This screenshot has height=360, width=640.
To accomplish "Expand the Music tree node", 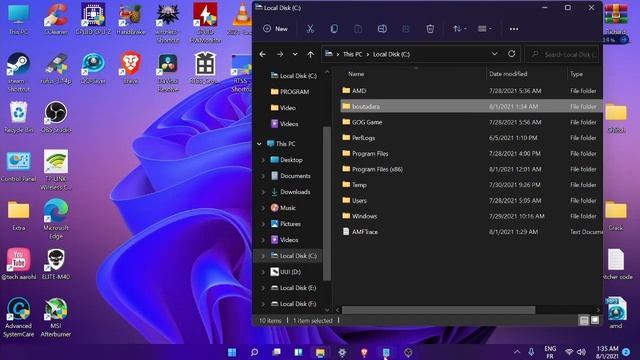I will (263, 208).
